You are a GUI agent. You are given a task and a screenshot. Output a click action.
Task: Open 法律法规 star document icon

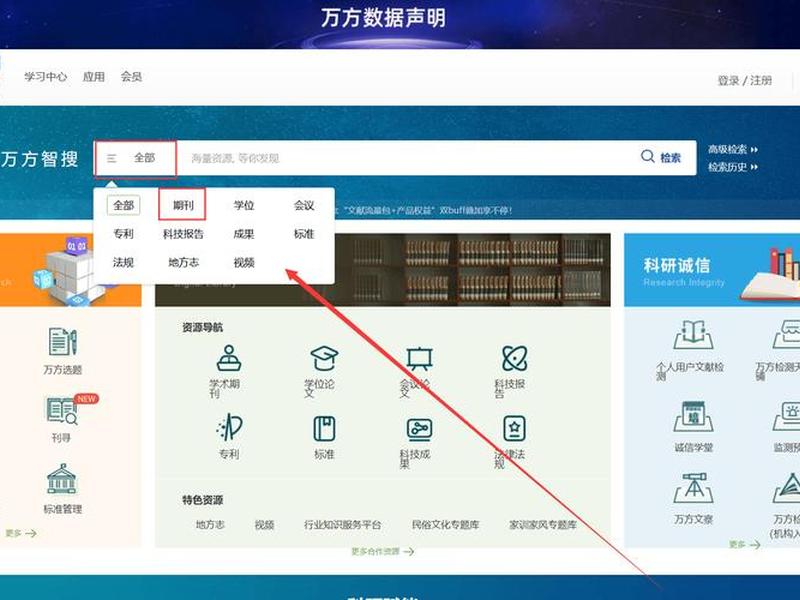pyautogui.click(x=514, y=429)
